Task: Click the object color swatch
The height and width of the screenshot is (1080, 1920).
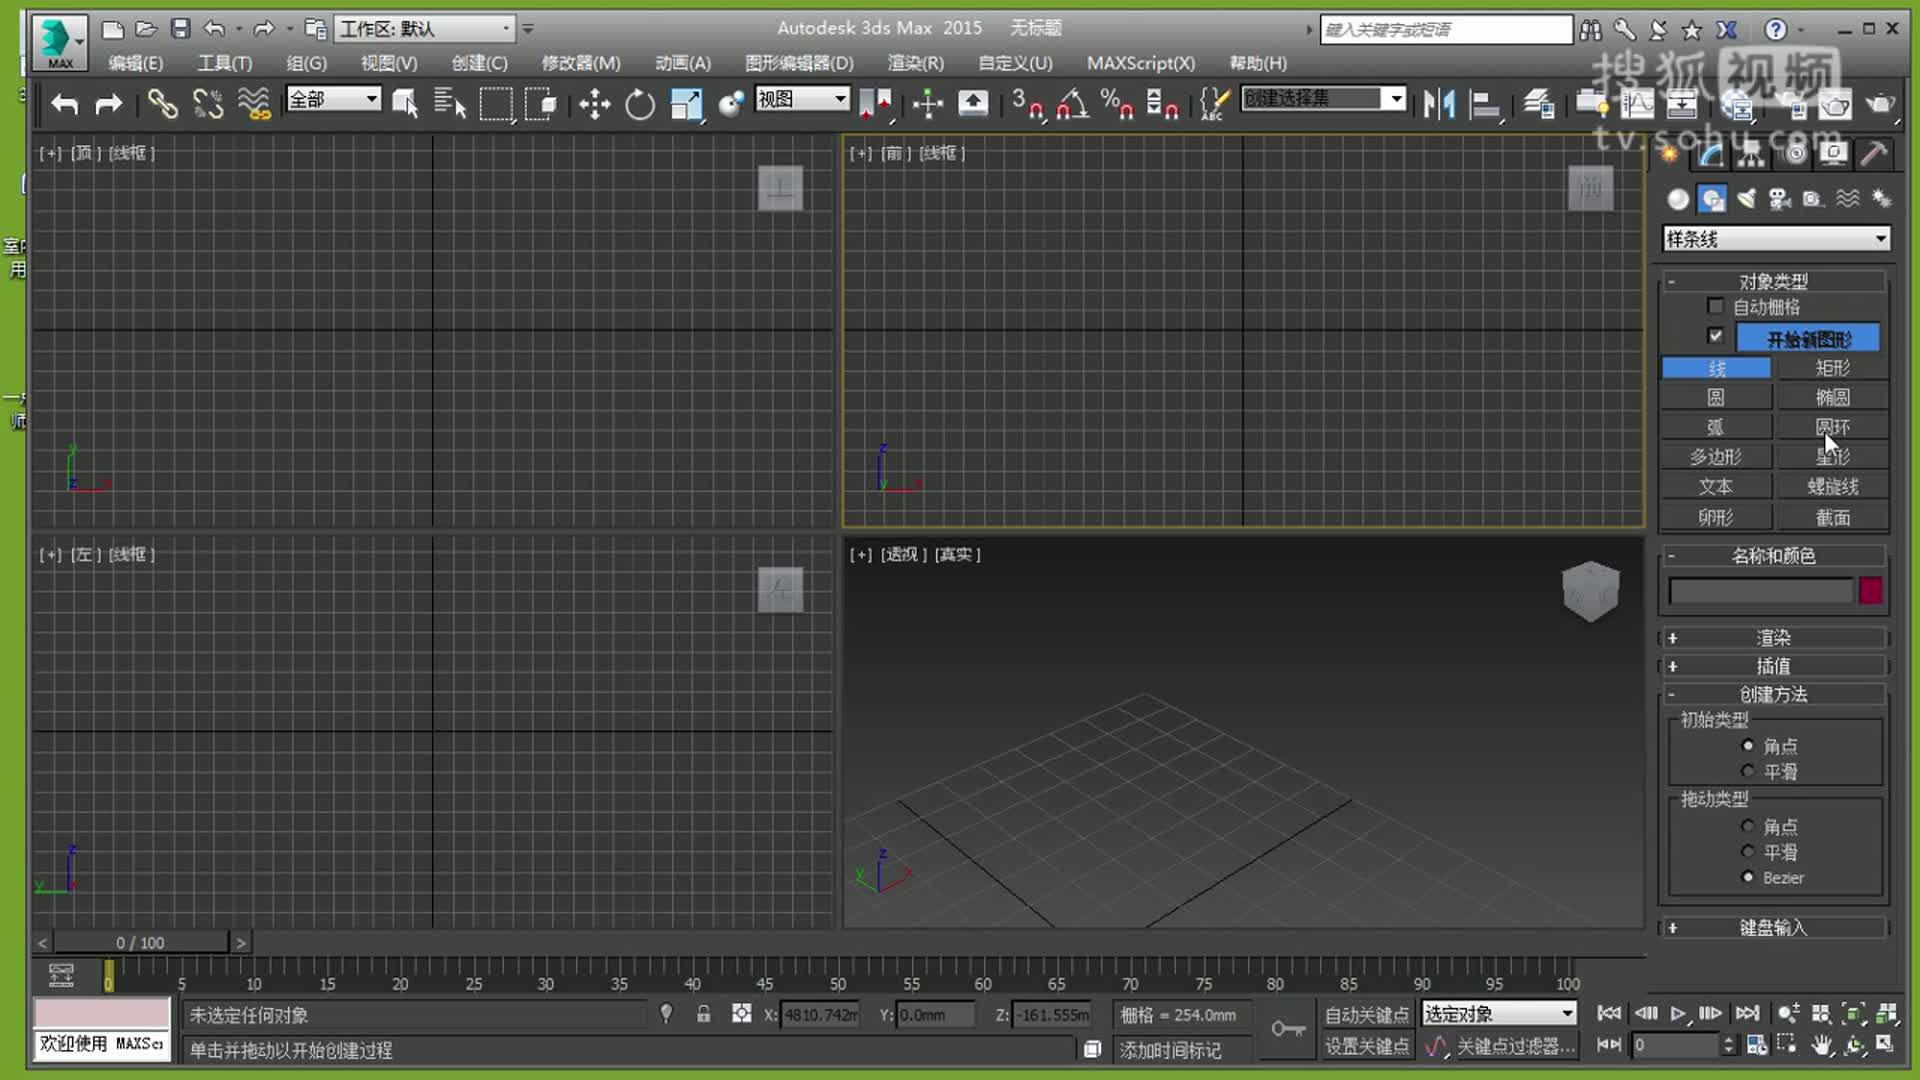Action: tap(1869, 591)
